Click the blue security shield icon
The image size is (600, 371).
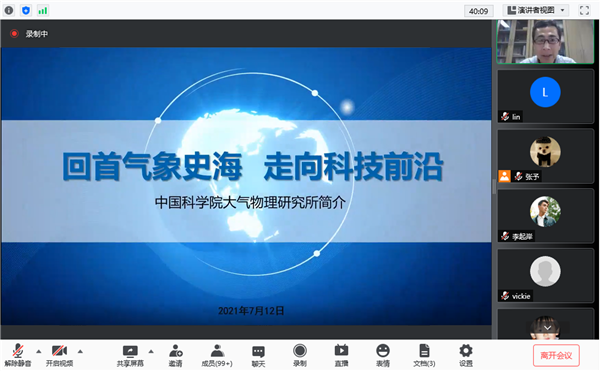point(26,10)
